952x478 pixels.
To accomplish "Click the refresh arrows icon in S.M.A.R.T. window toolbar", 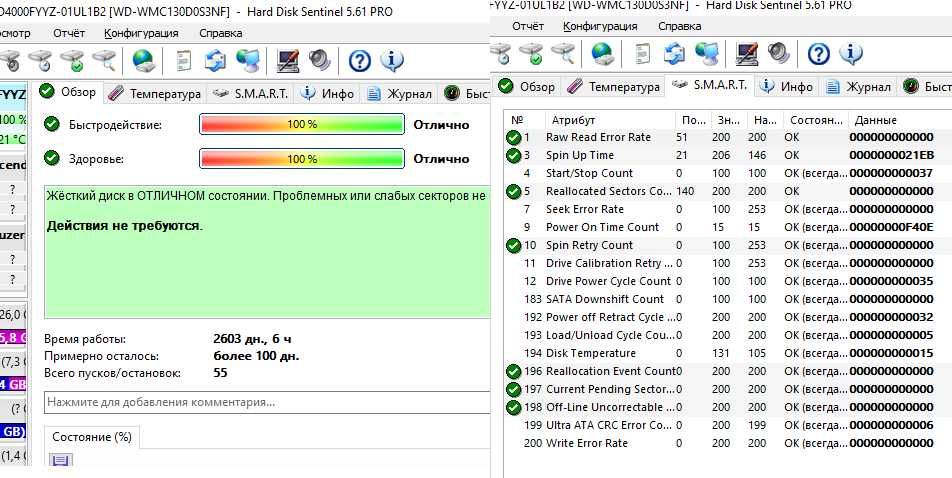I will 674,53.
